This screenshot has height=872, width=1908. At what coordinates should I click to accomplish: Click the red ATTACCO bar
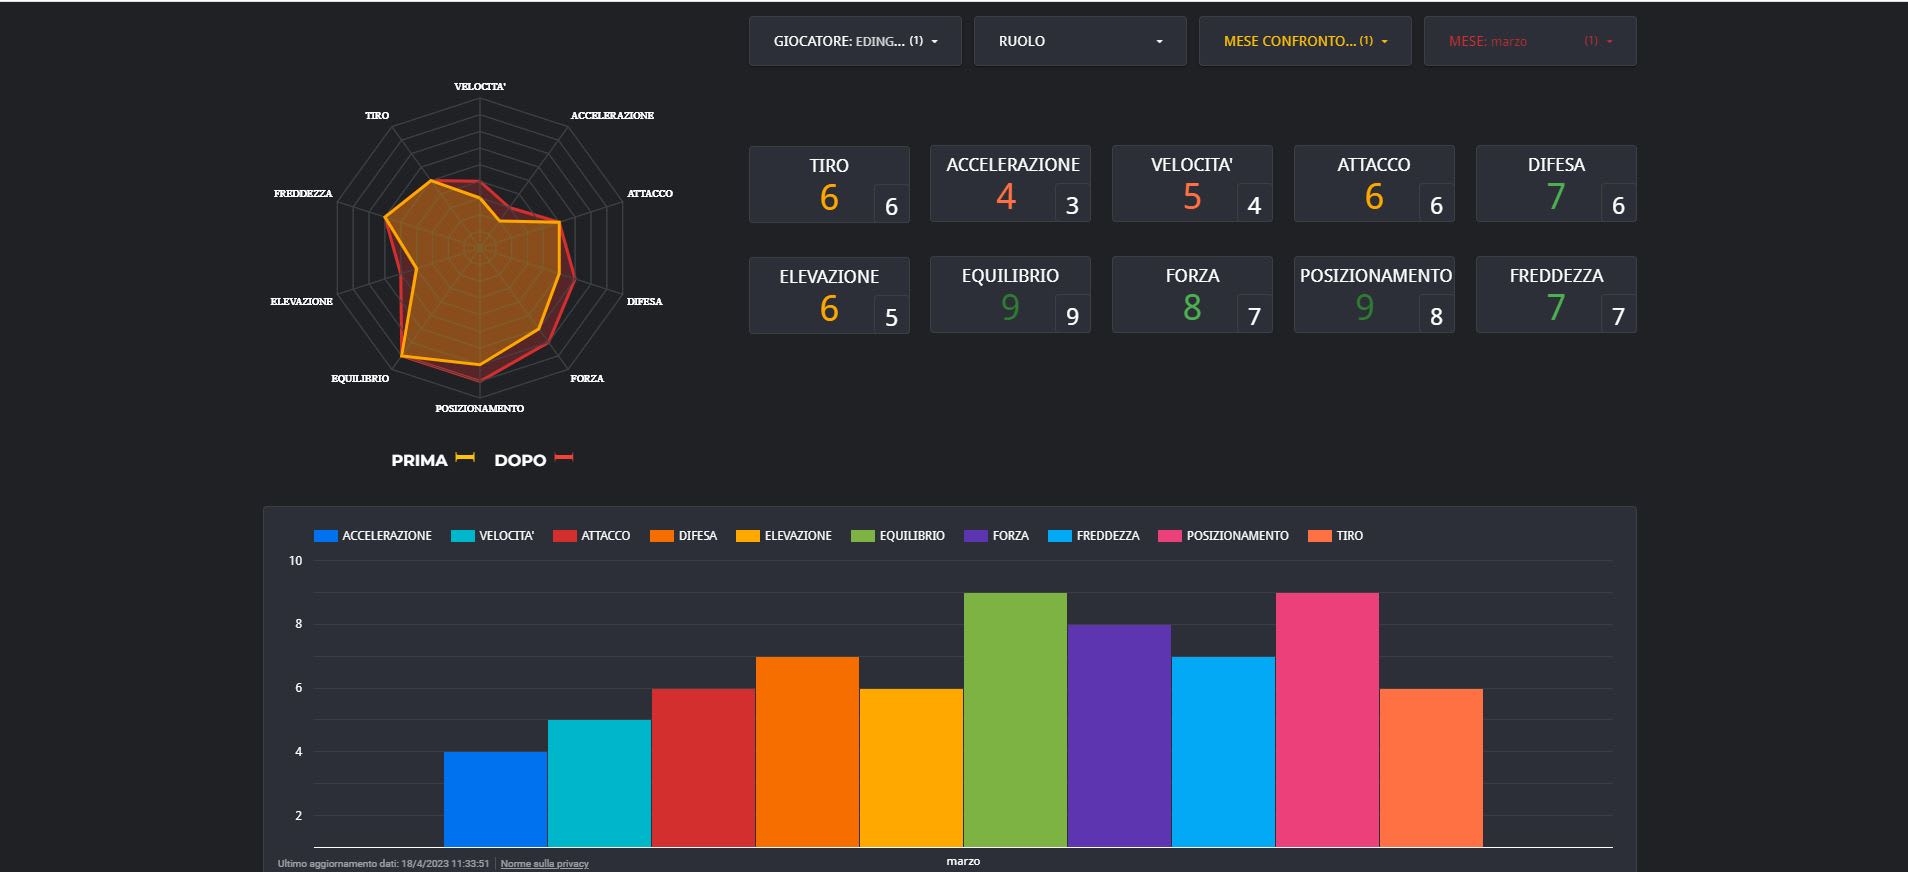tap(703, 768)
